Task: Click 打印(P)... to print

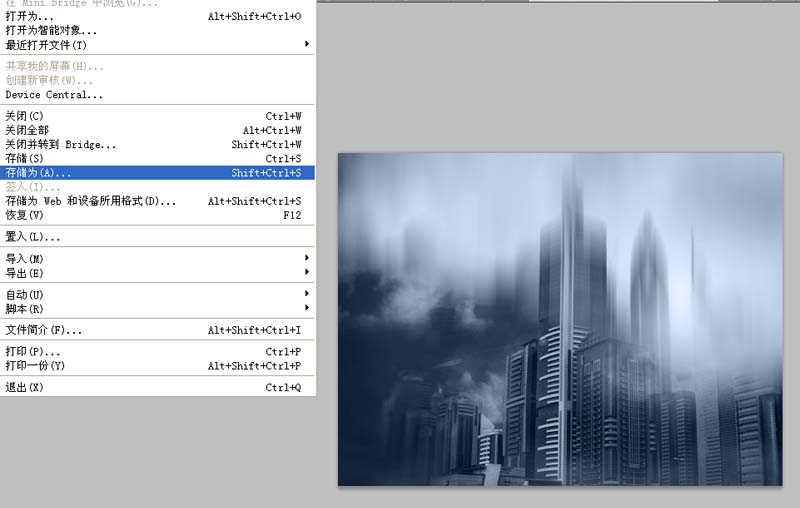Action: point(33,352)
